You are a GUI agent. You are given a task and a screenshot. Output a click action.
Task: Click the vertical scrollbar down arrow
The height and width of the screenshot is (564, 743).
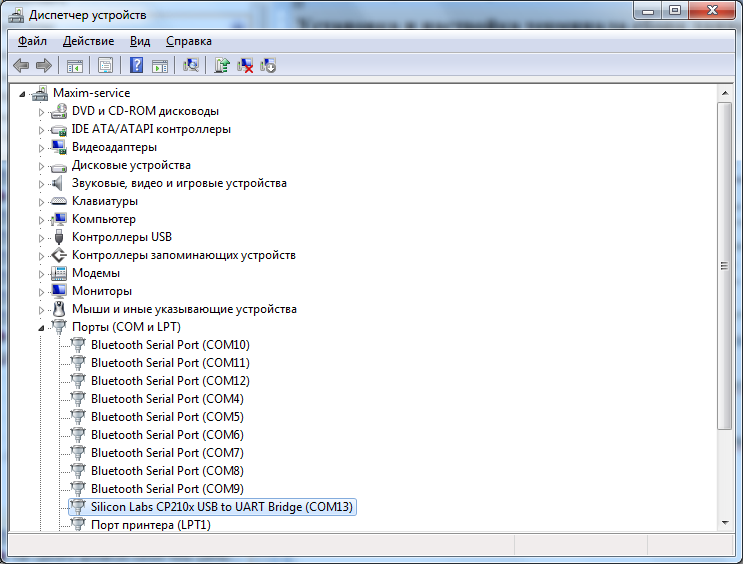click(x=725, y=522)
